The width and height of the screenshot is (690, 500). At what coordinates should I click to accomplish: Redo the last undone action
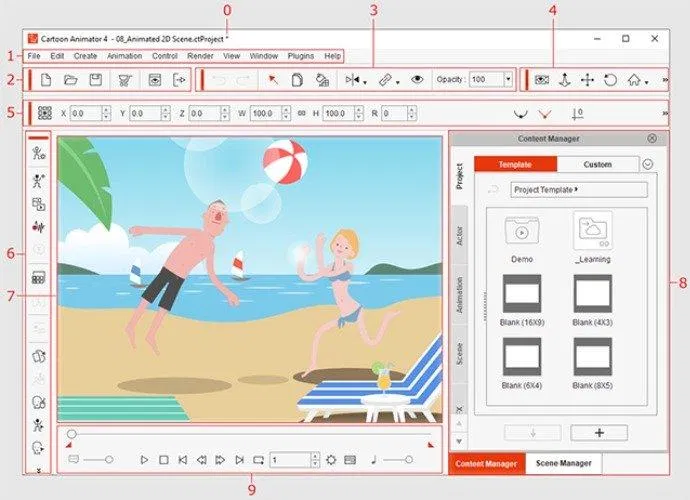pos(243,80)
